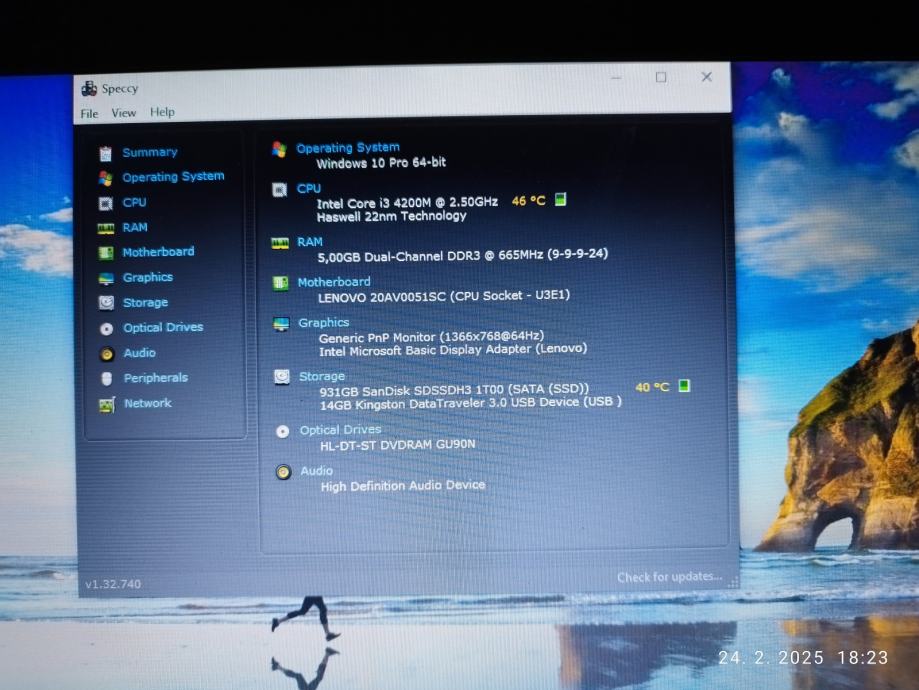Click the RAM module icon in sidebar
This screenshot has height=690, width=919.
[x=105, y=228]
